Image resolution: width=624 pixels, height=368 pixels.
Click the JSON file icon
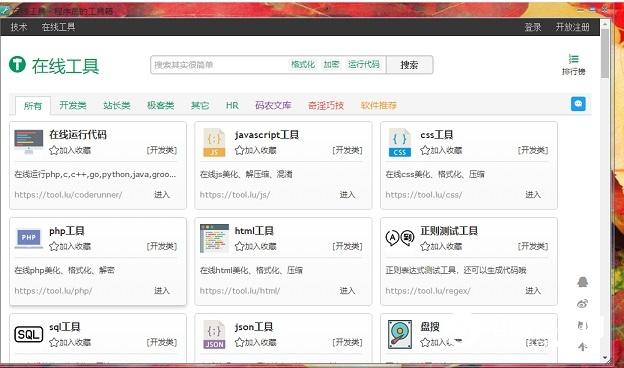click(x=214, y=335)
